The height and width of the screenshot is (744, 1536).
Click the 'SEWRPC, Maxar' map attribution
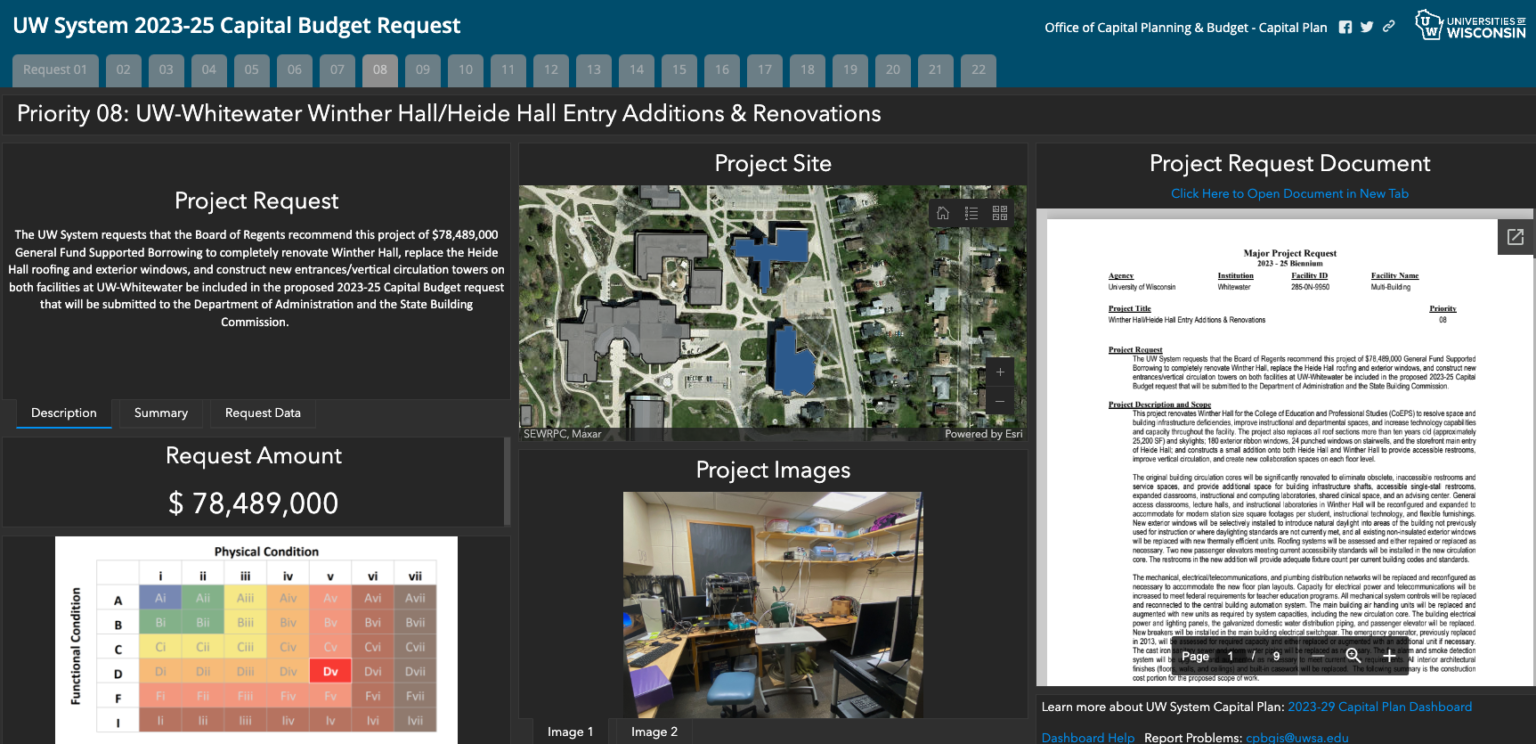coord(563,434)
